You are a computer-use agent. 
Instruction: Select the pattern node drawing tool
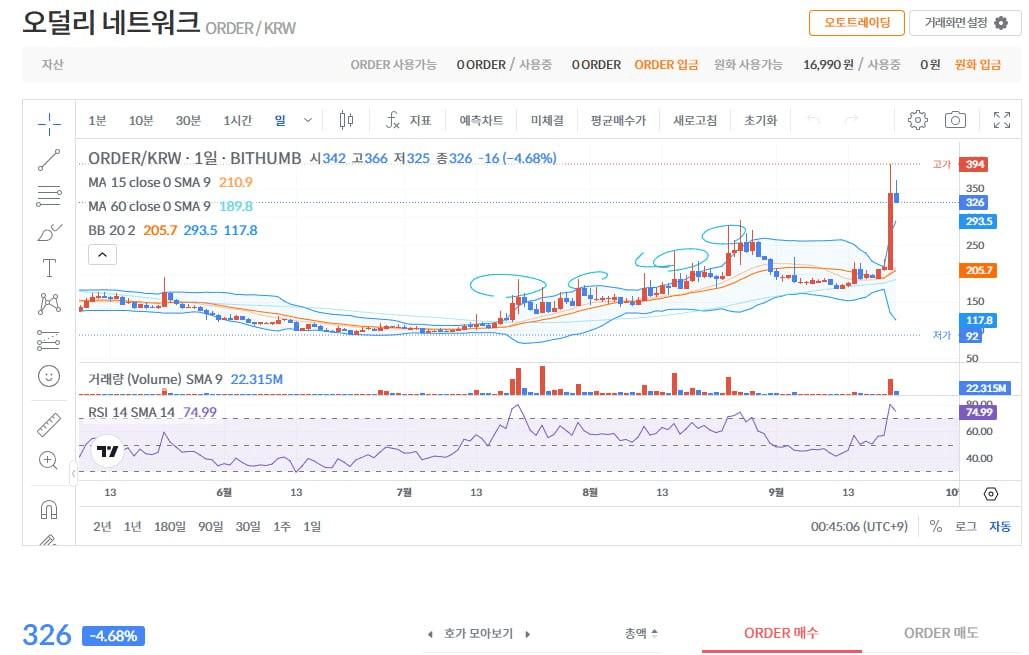coord(49,303)
